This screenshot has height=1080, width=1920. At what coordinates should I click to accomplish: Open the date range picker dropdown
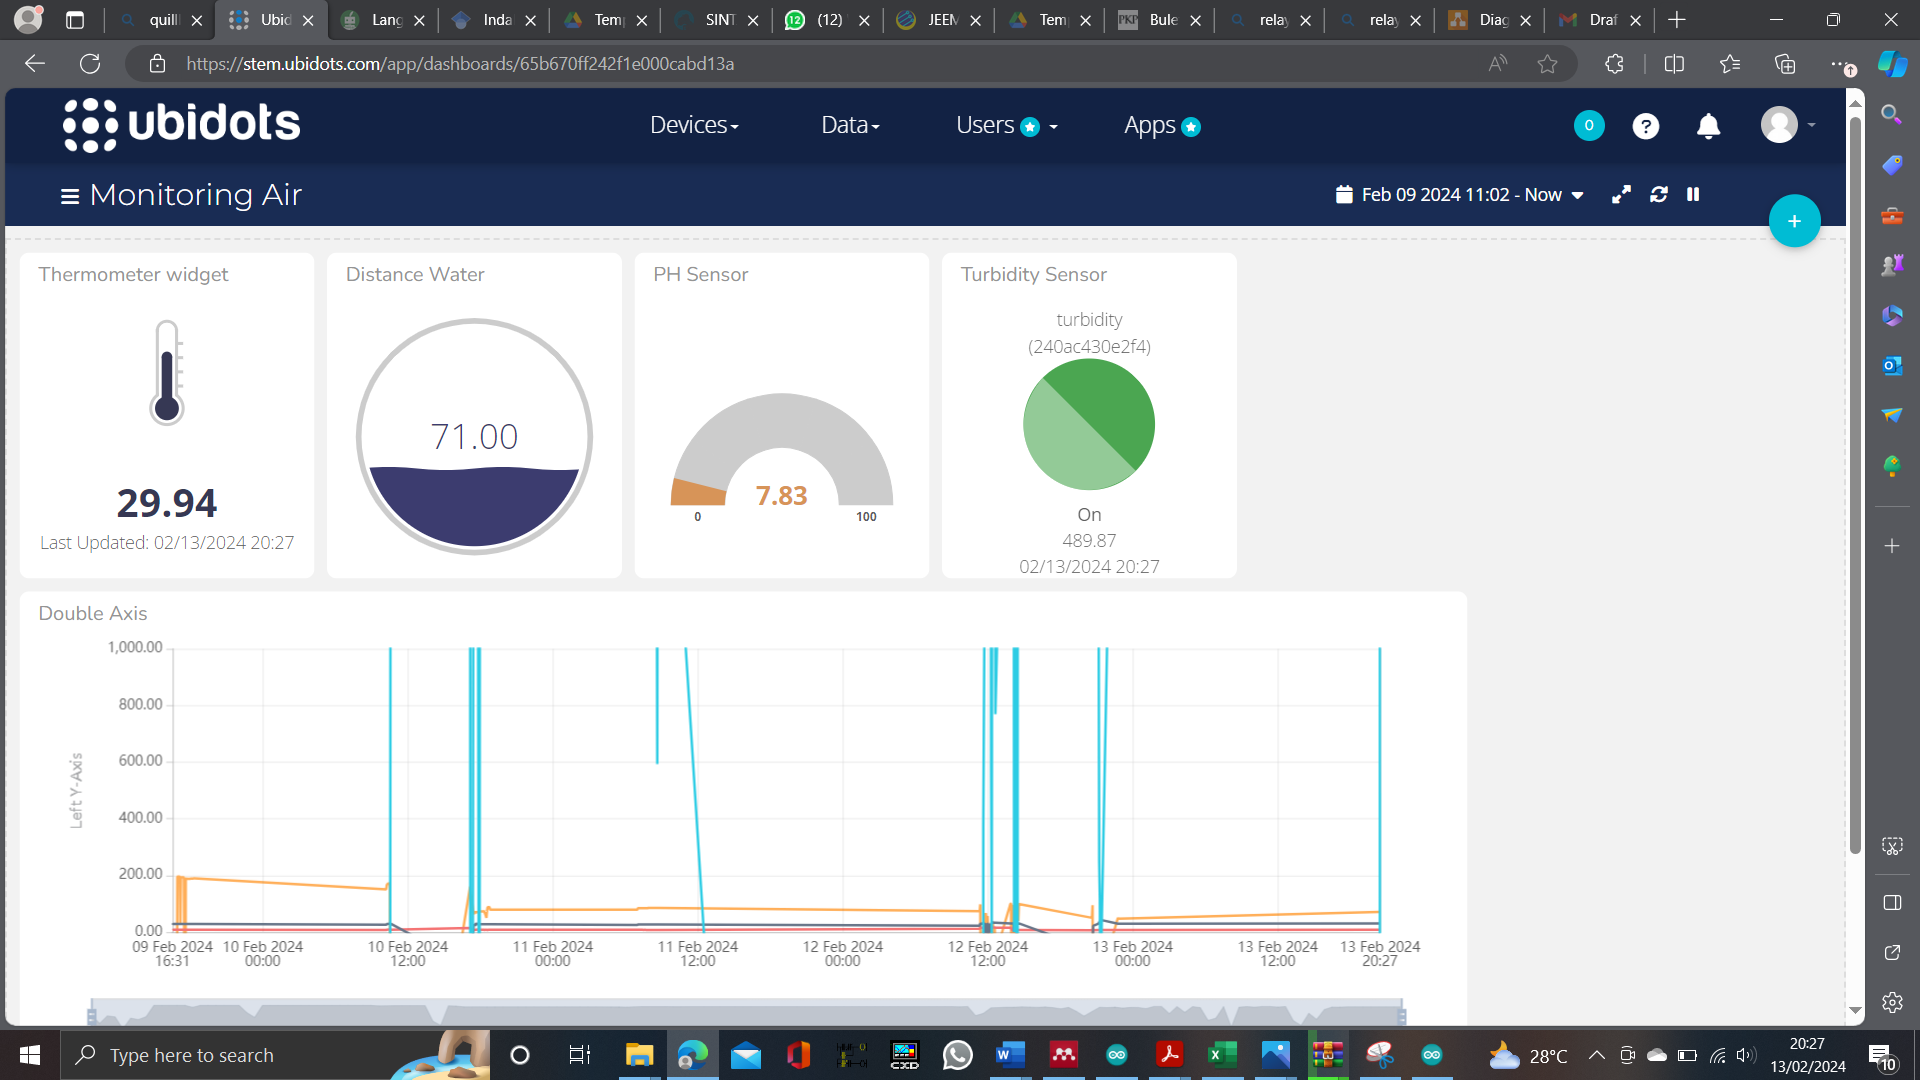[x=1460, y=195]
